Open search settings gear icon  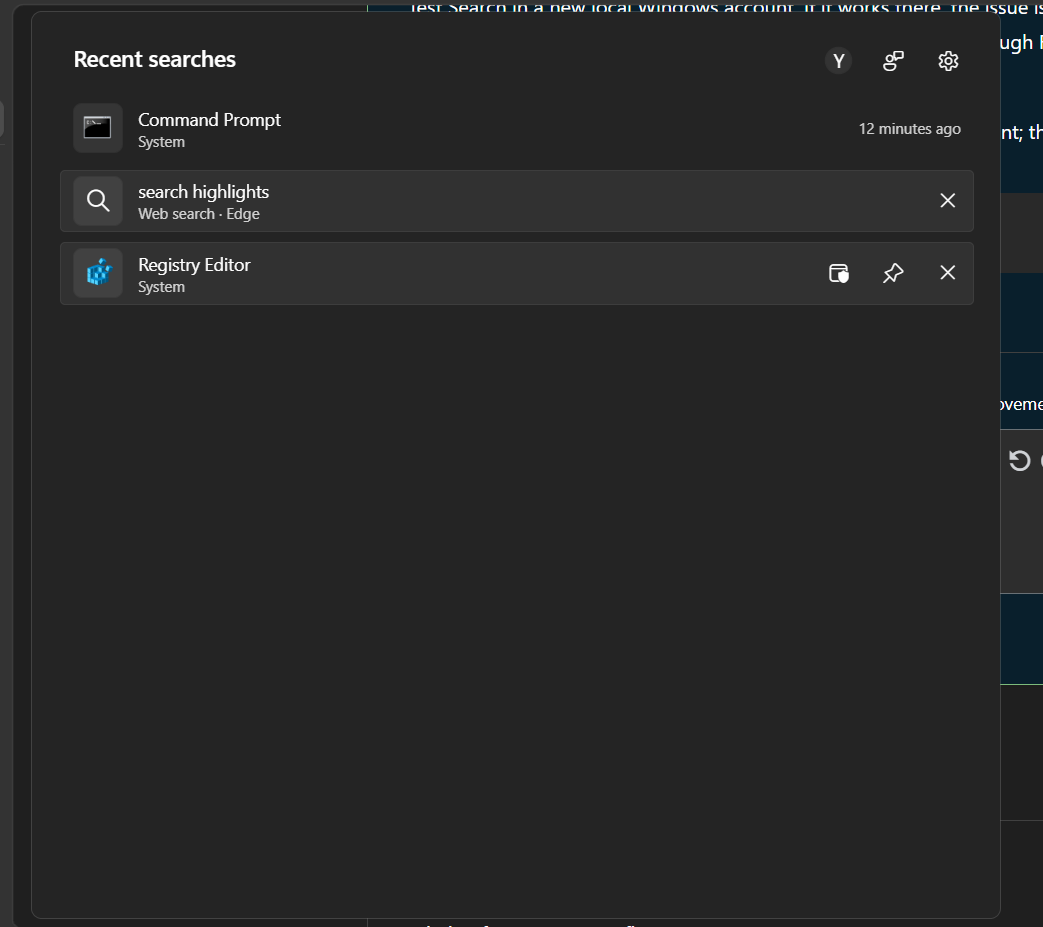[x=948, y=61]
